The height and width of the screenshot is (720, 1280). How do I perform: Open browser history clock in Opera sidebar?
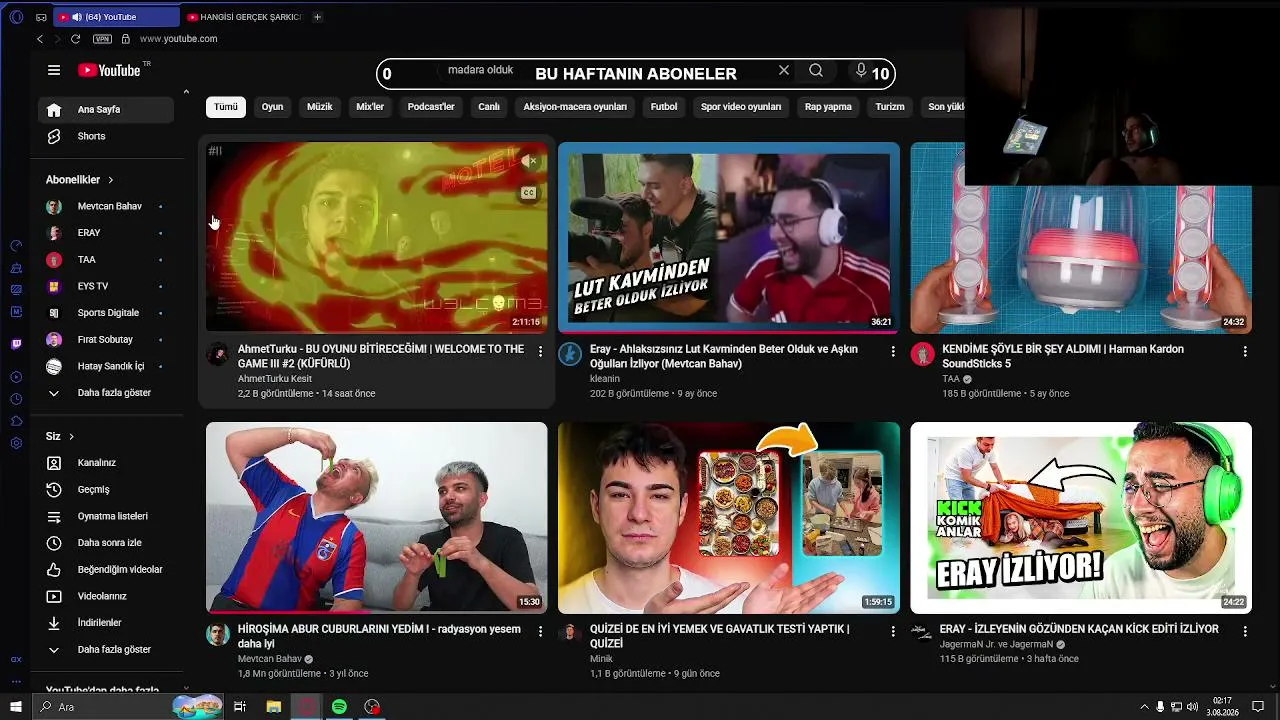pos(16,399)
